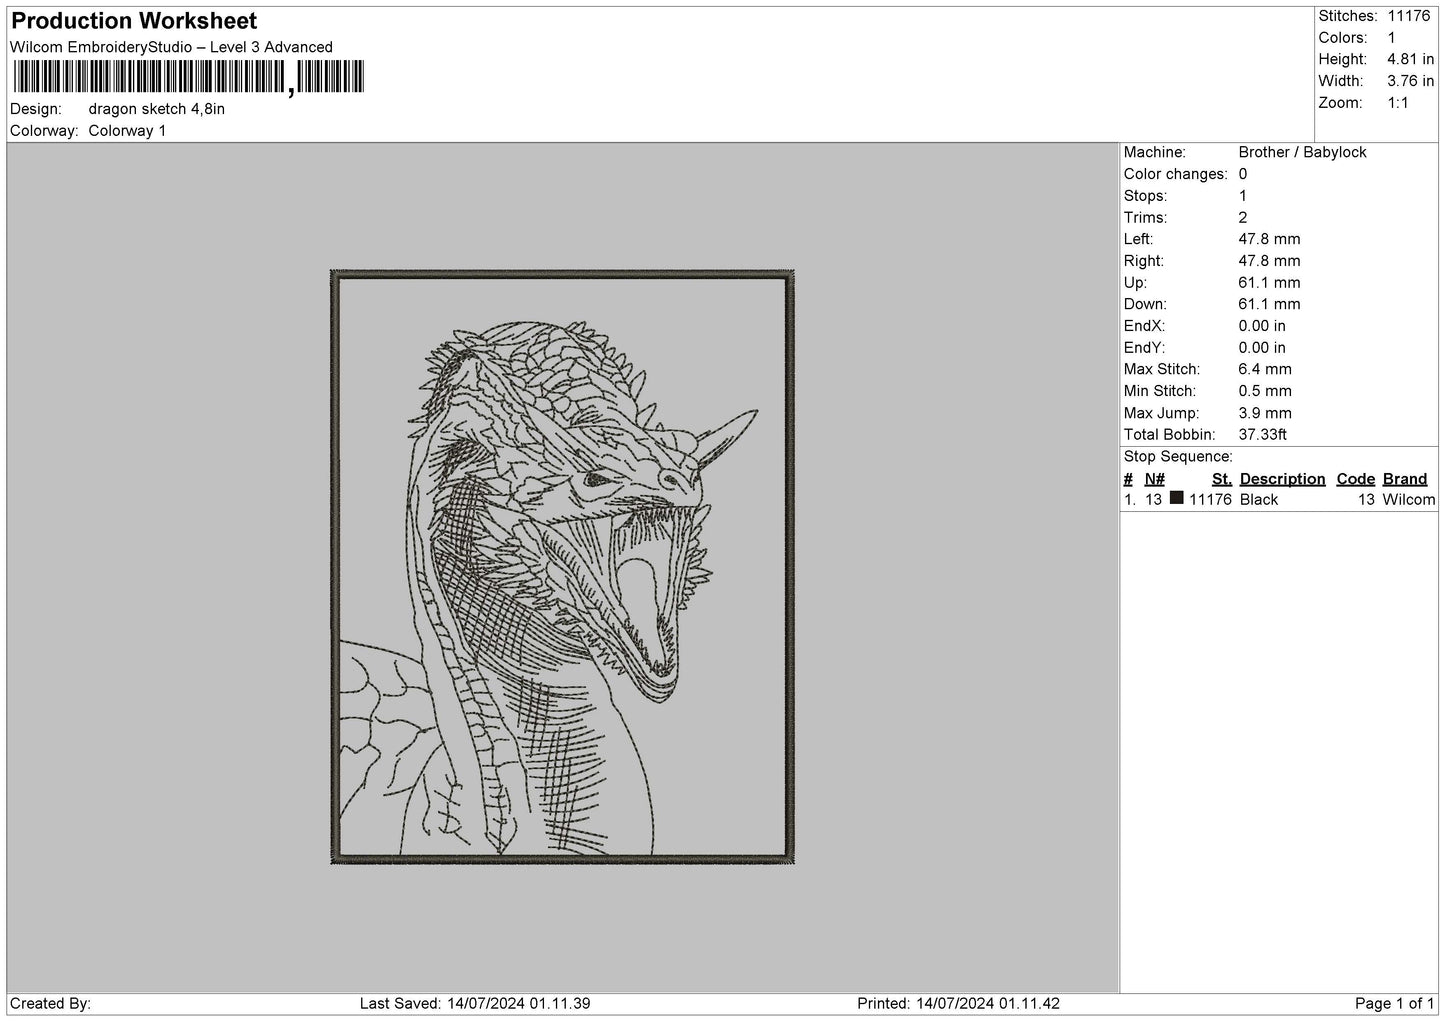
Task: Click the Height value 4.81 in
Action: point(1410,60)
